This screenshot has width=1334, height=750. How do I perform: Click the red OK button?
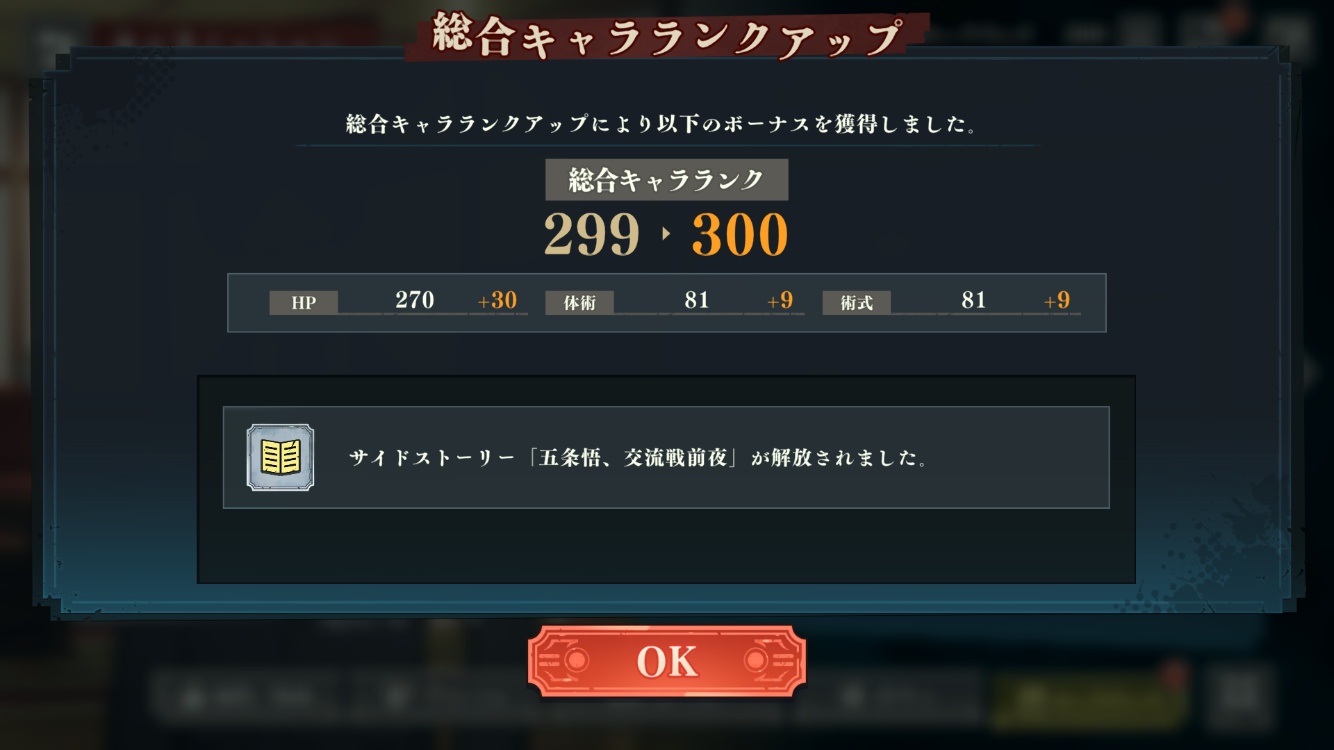click(667, 662)
